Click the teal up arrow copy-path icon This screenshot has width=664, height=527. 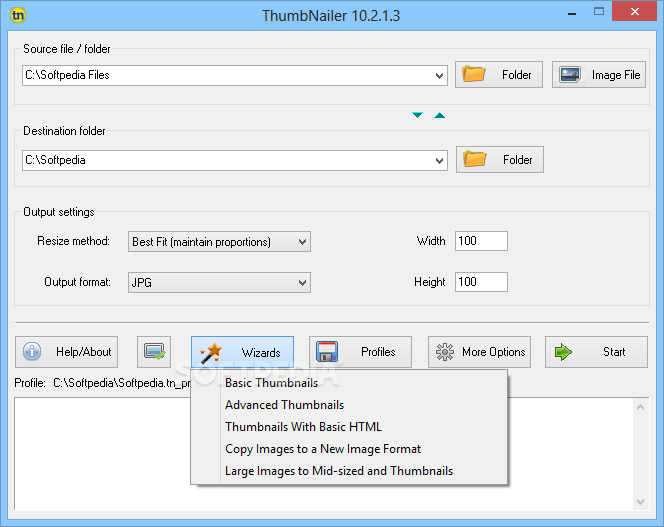point(440,115)
